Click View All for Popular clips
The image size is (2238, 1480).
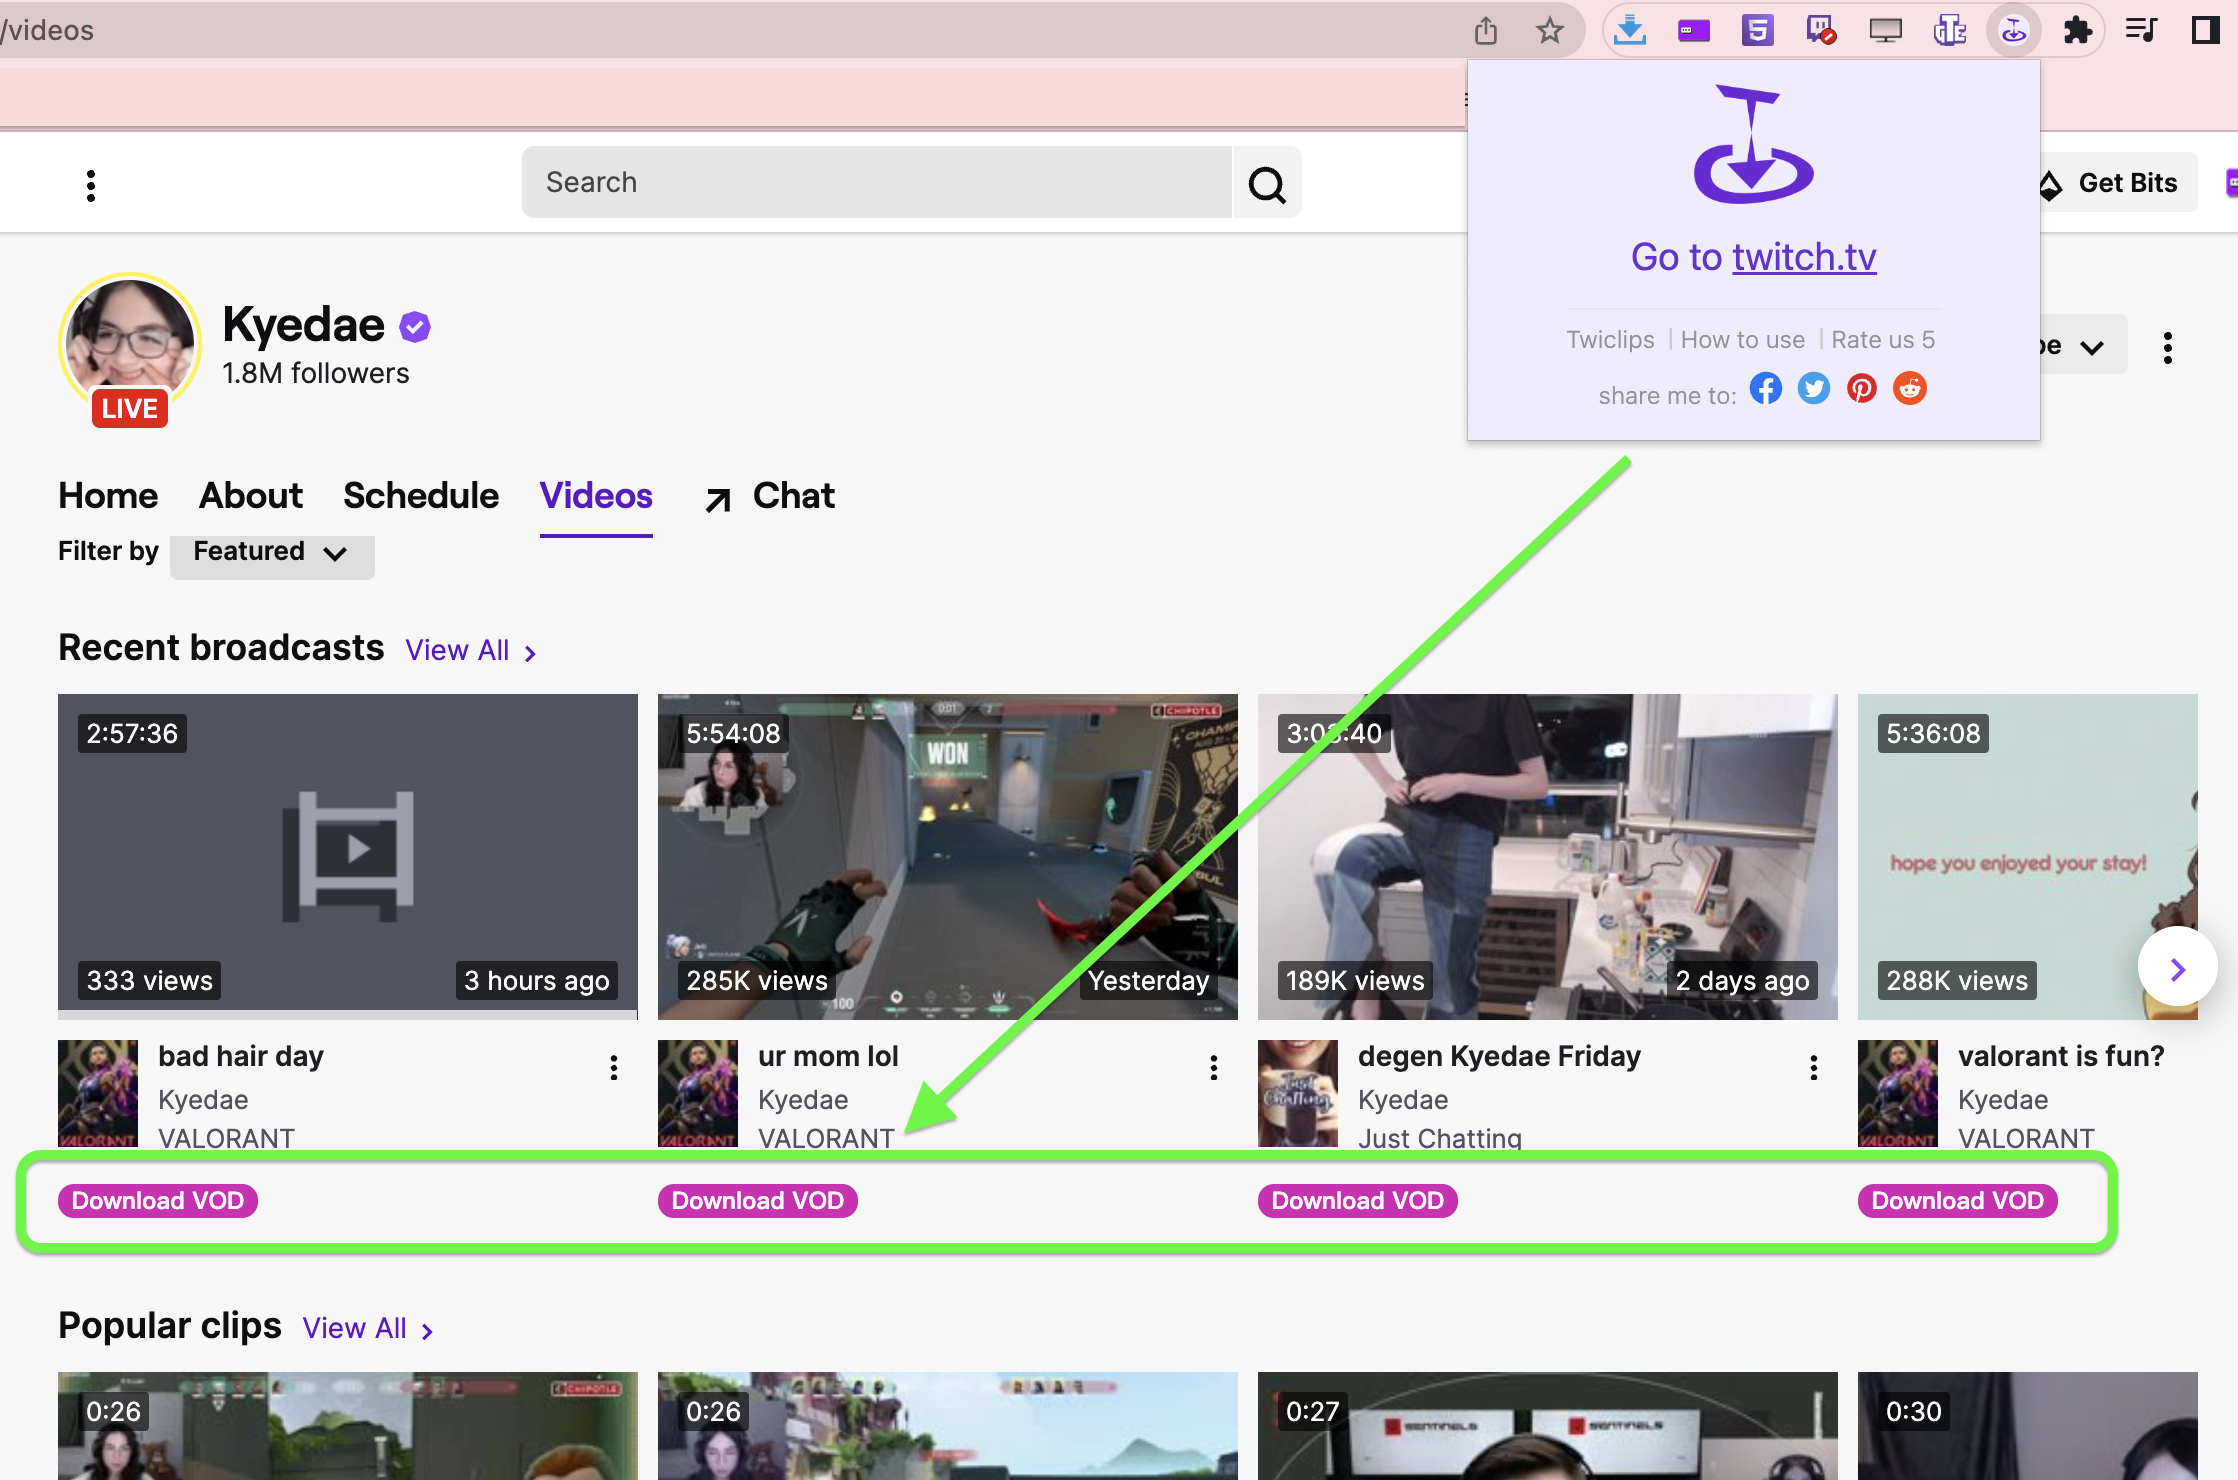point(367,1329)
